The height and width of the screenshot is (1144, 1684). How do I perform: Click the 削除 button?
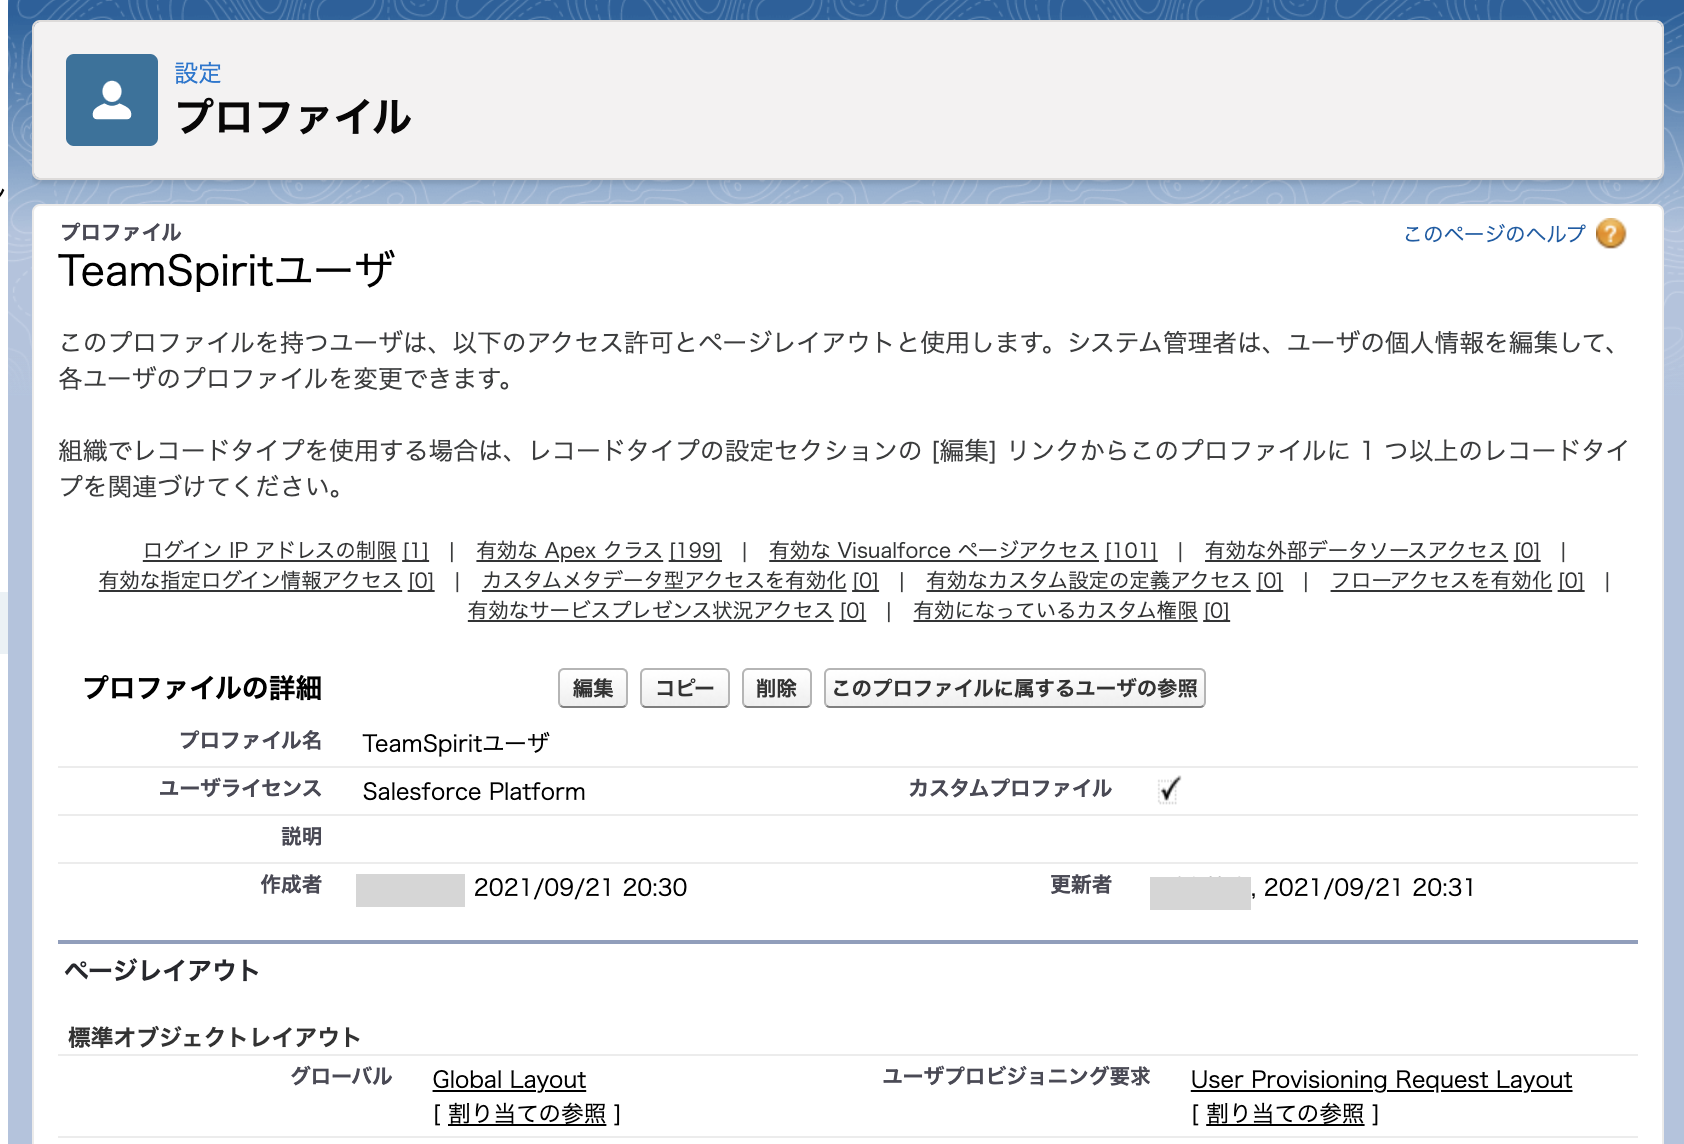[x=776, y=688]
